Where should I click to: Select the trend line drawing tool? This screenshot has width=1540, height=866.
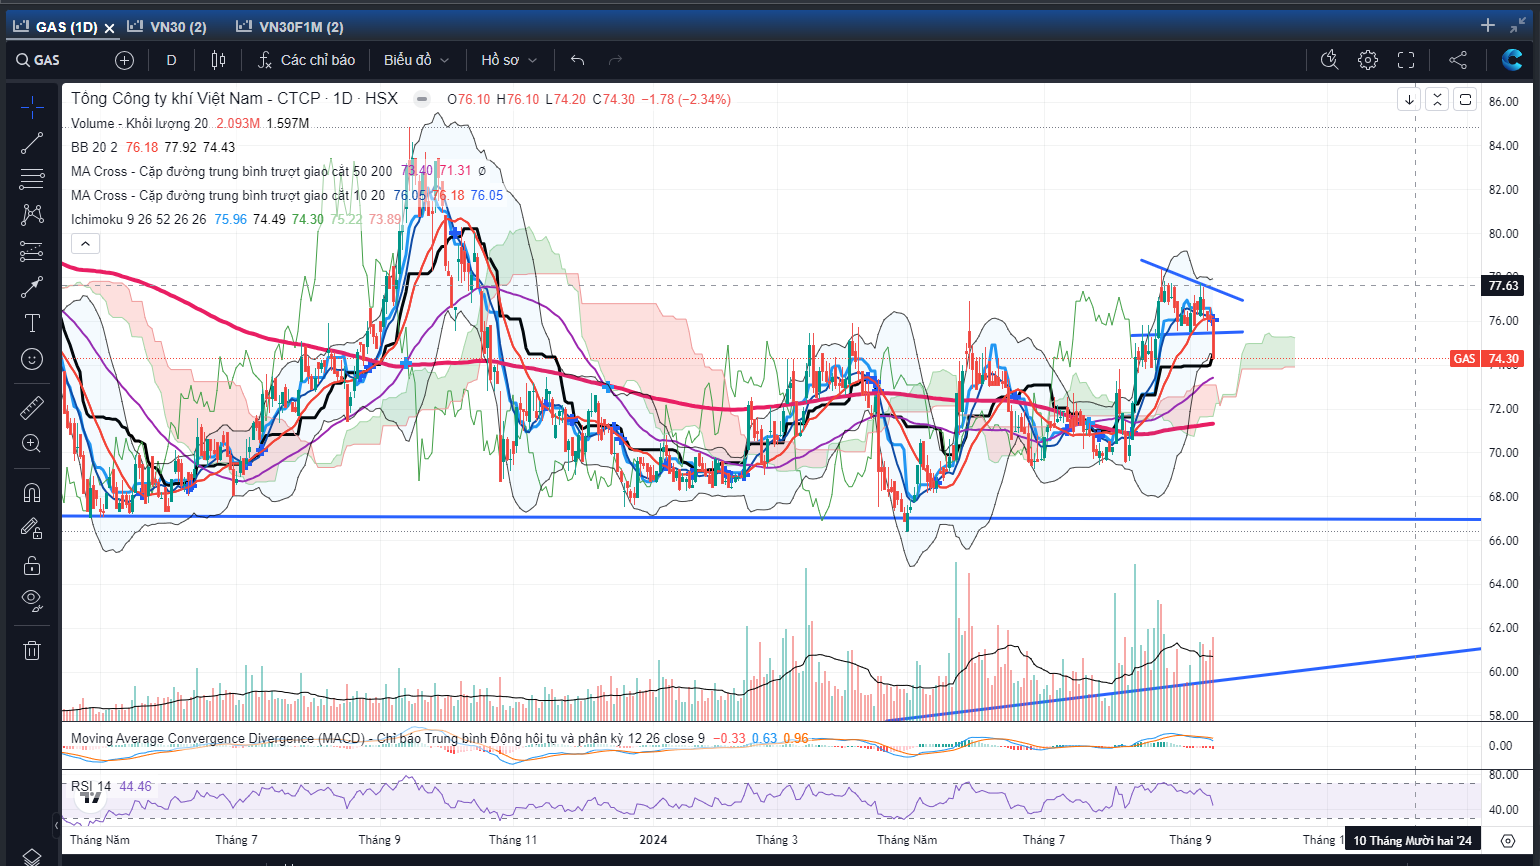(32, 143)
